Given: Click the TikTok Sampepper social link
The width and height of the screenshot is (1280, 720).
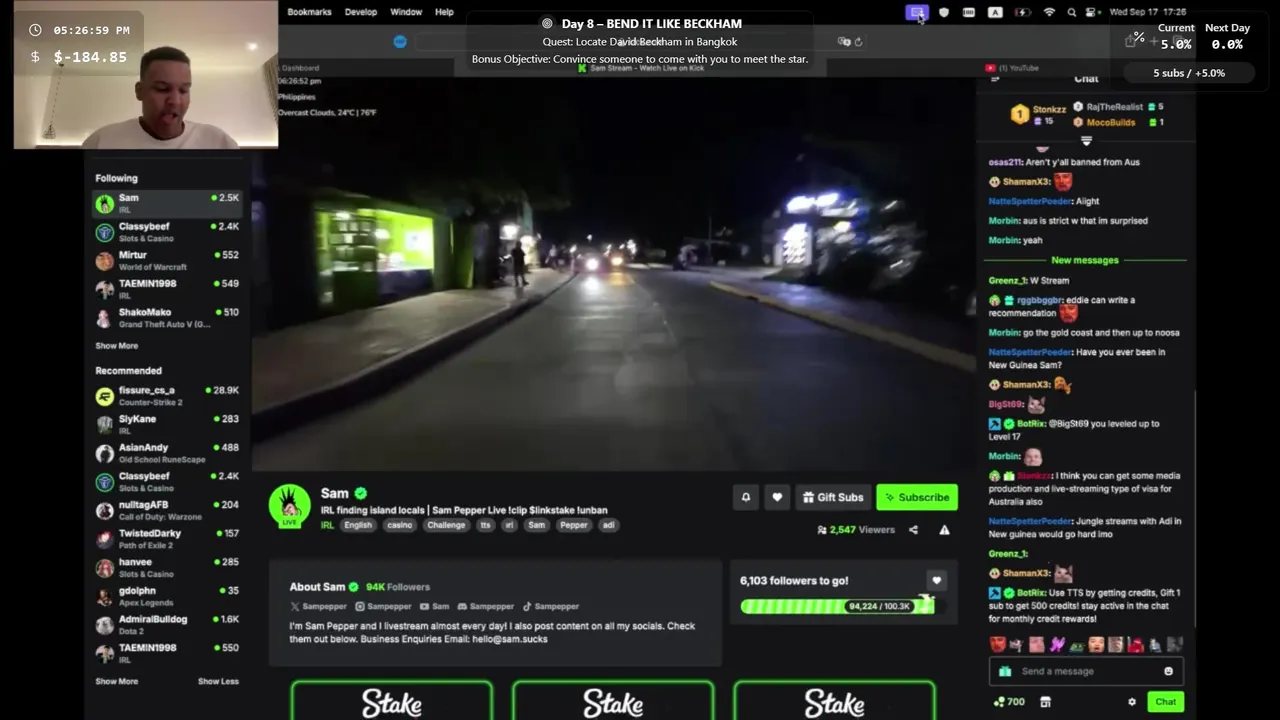Looking at the screenshot, I should point(550,606).
